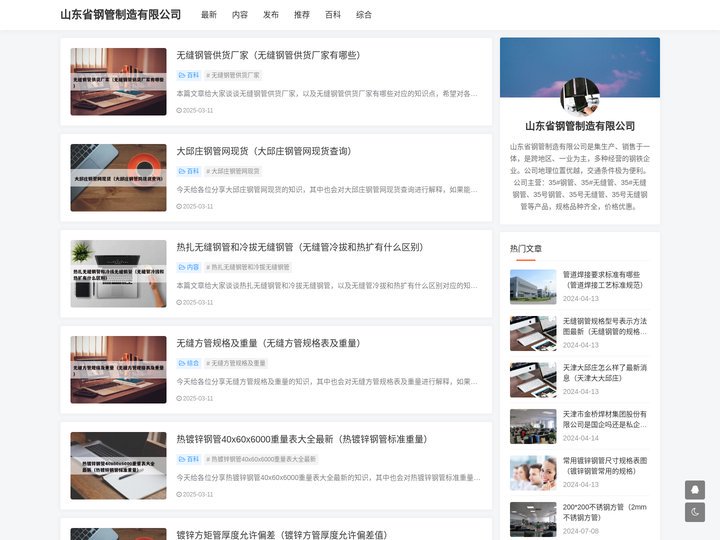
Task: Click hashtag #大邱庄钢管网现货
Action: (233, 171)
